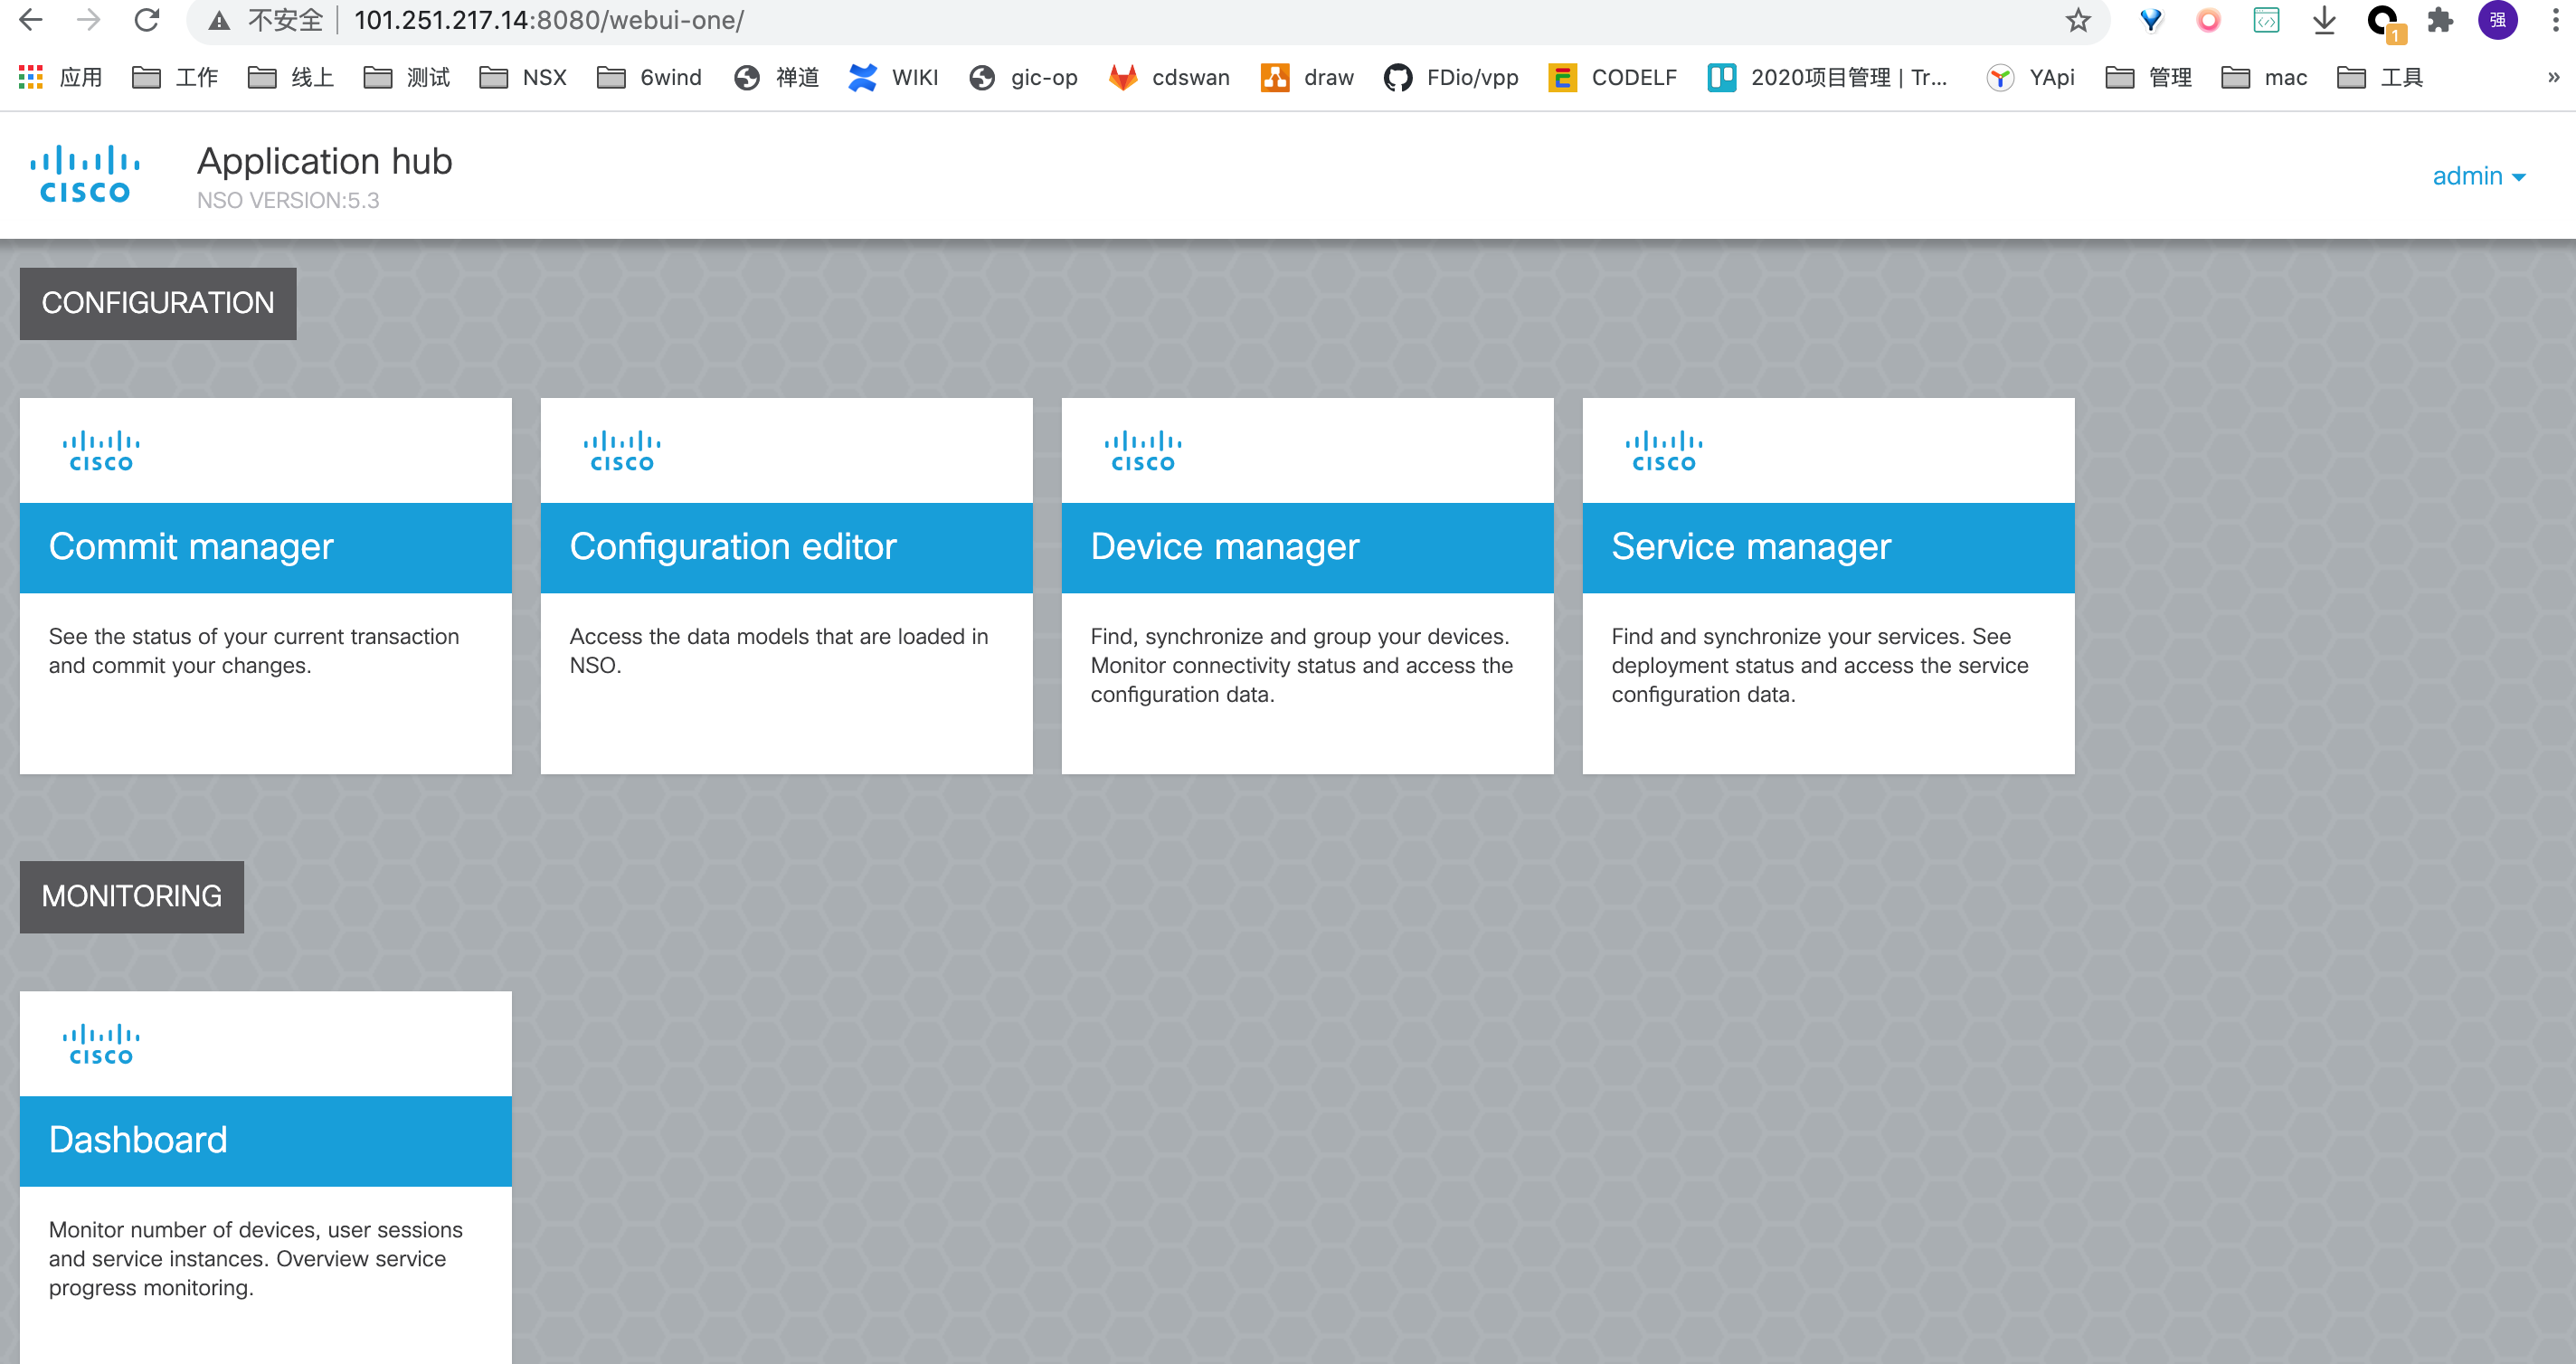The width and height of the screenshot is (2576, 1364).
Task: Open the 工作 bookmark folder
Action: (175, 77)
